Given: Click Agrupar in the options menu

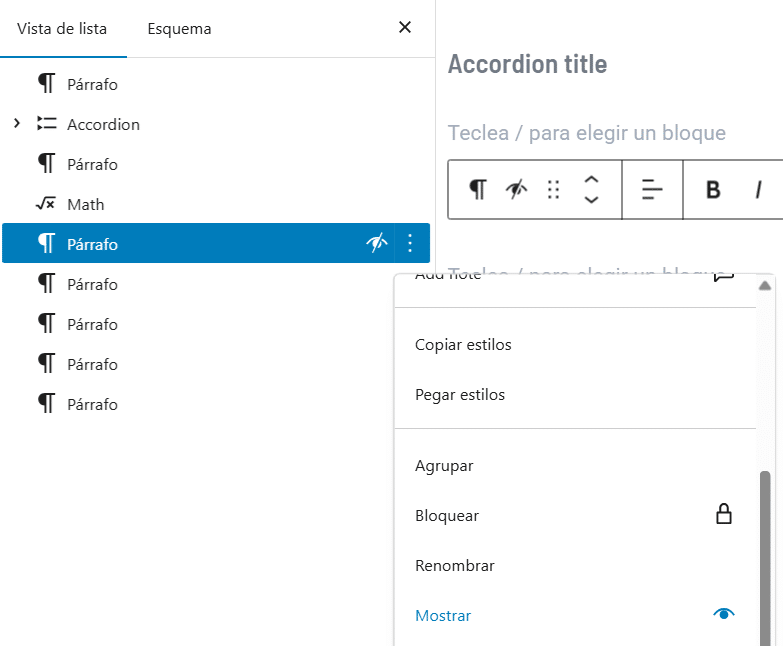Looking at the screenshot, I should pos(444,466).
